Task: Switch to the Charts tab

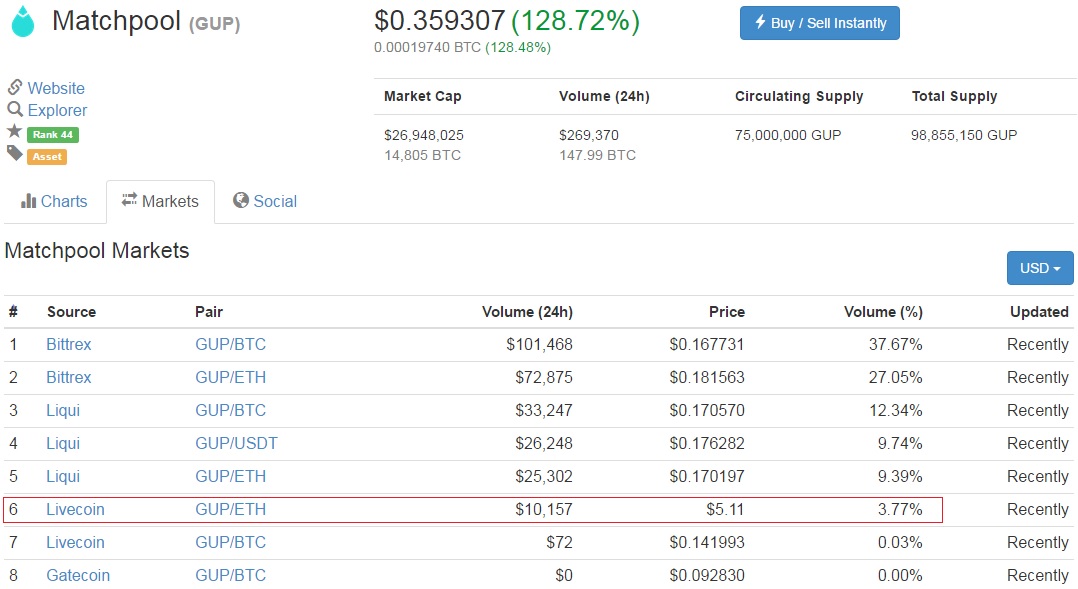Action: click(x=54, y=201)
